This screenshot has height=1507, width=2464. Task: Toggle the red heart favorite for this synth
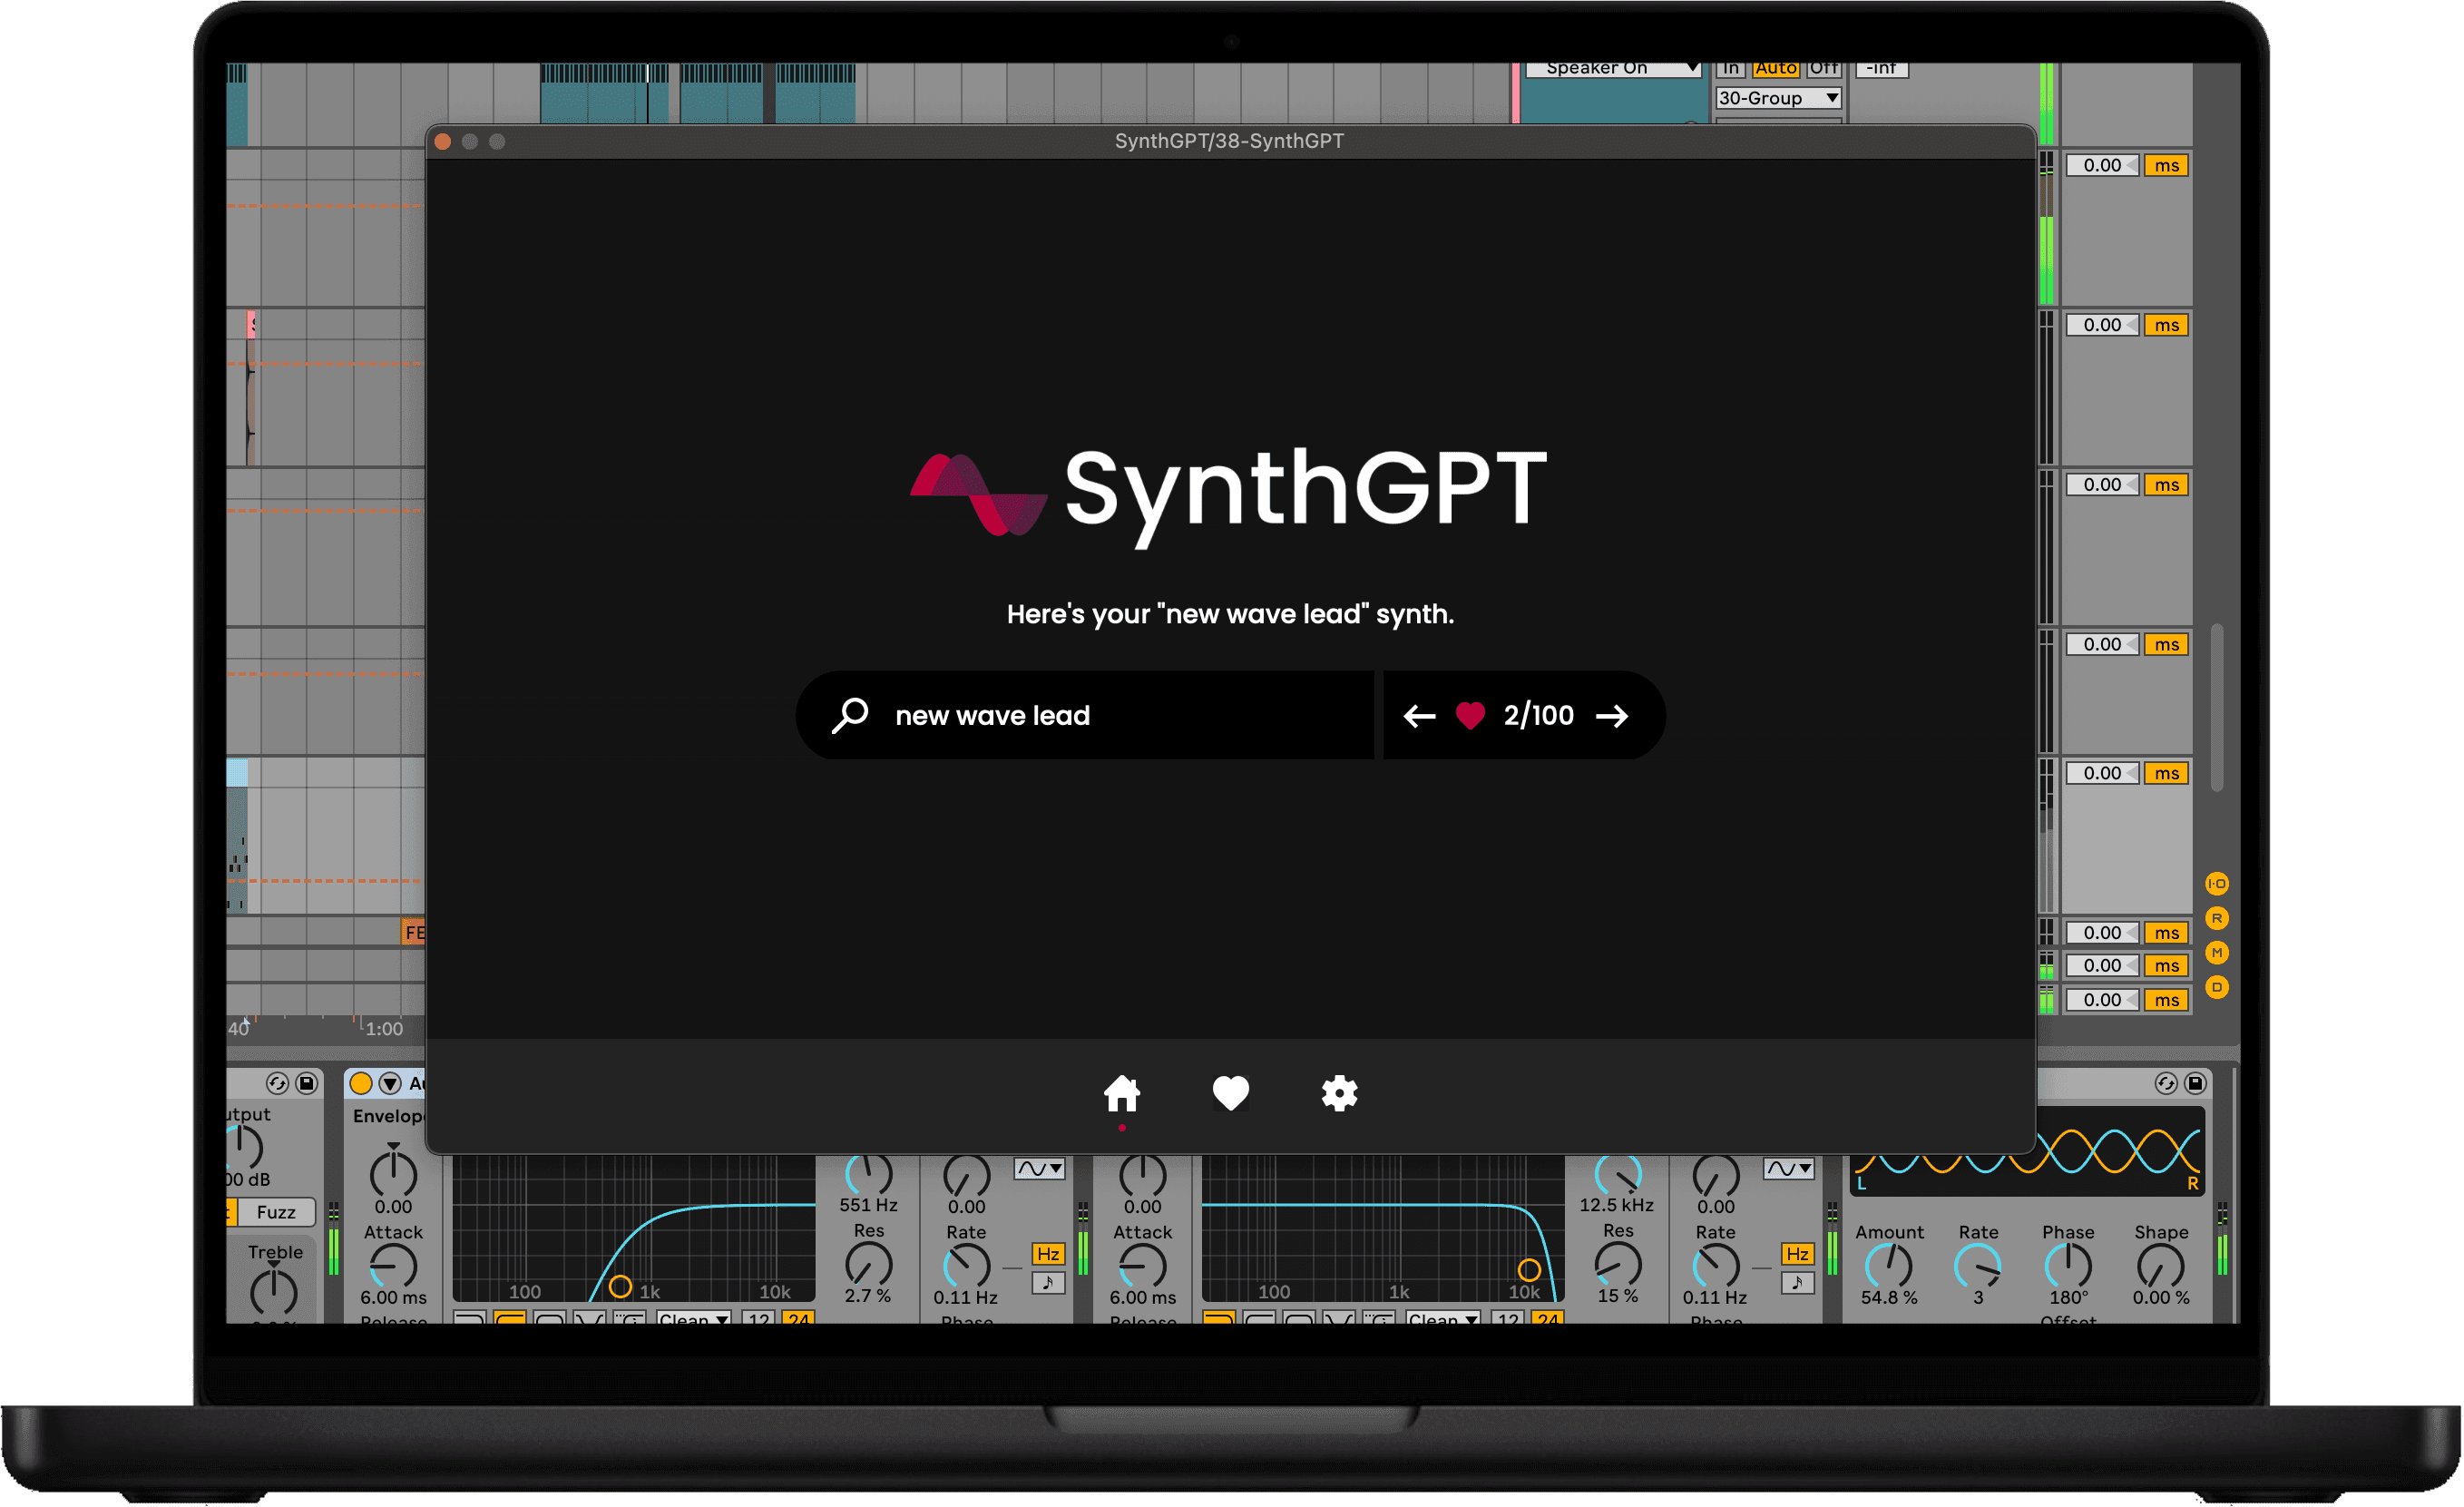click(1470, 715)
